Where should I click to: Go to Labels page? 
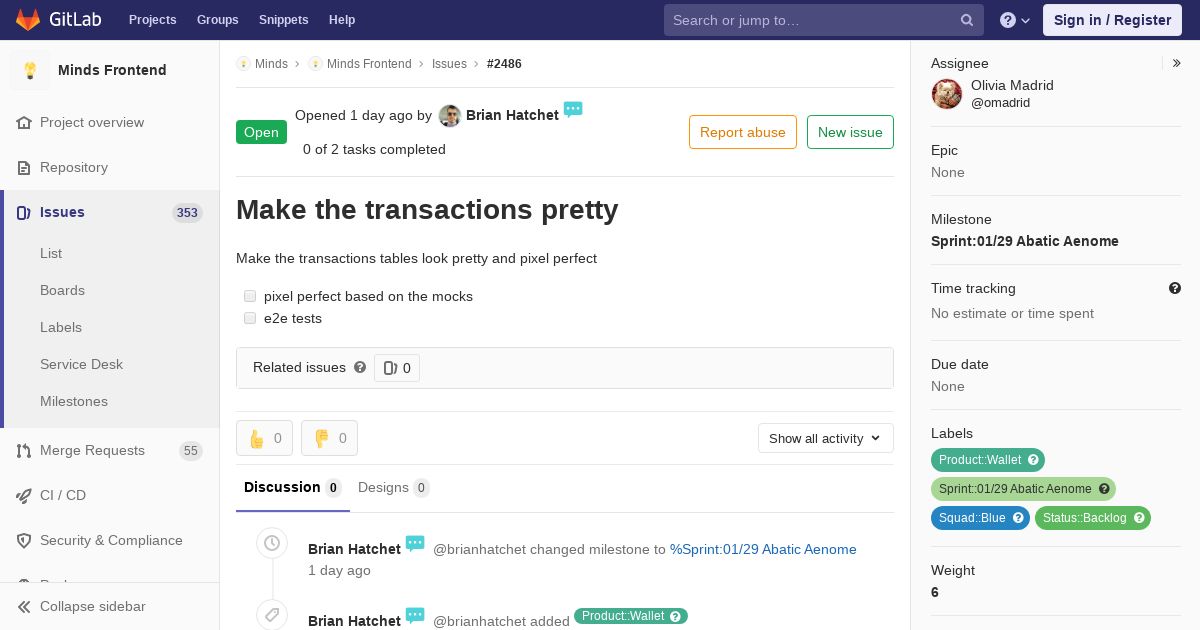pos(61,327)
